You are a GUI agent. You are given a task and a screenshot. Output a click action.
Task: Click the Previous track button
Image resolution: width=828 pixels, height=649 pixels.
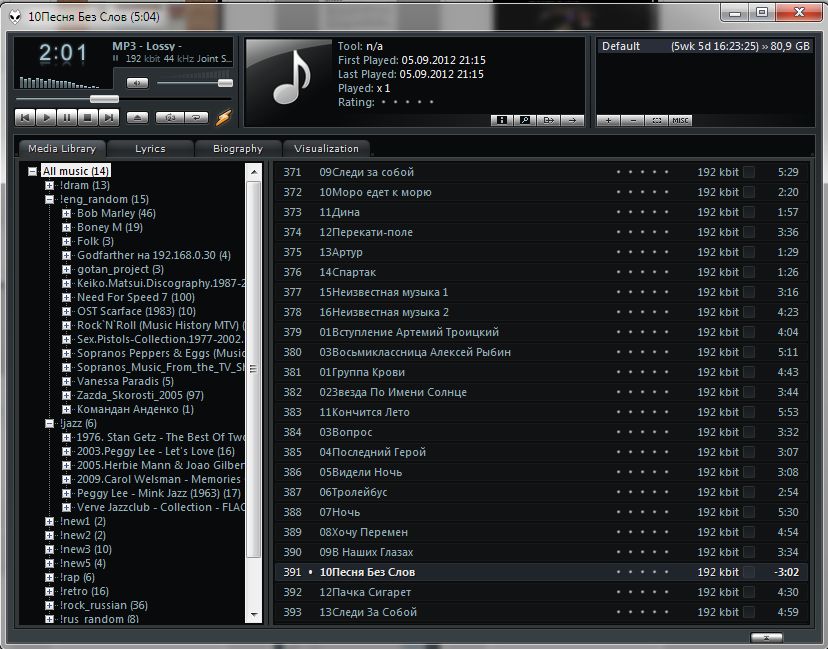24,117
